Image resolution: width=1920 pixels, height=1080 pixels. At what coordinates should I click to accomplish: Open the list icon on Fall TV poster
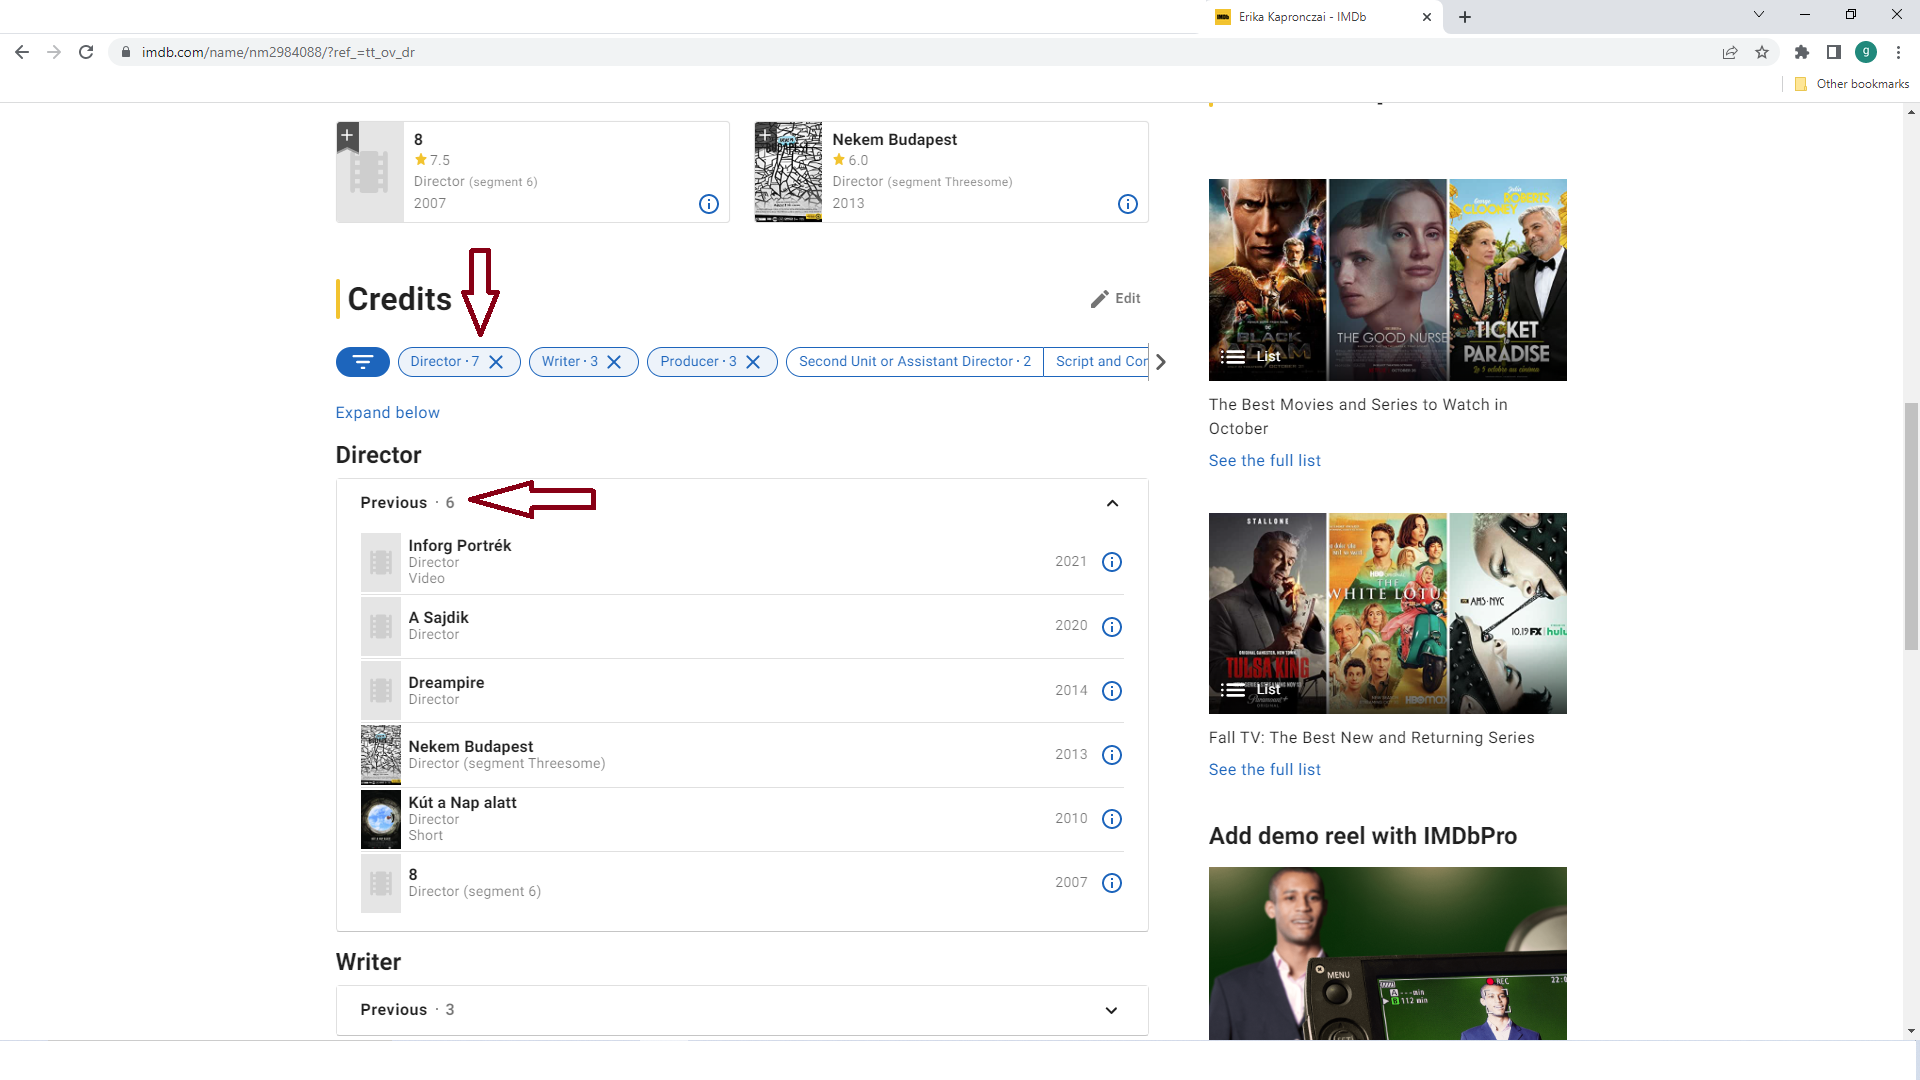1234,688
